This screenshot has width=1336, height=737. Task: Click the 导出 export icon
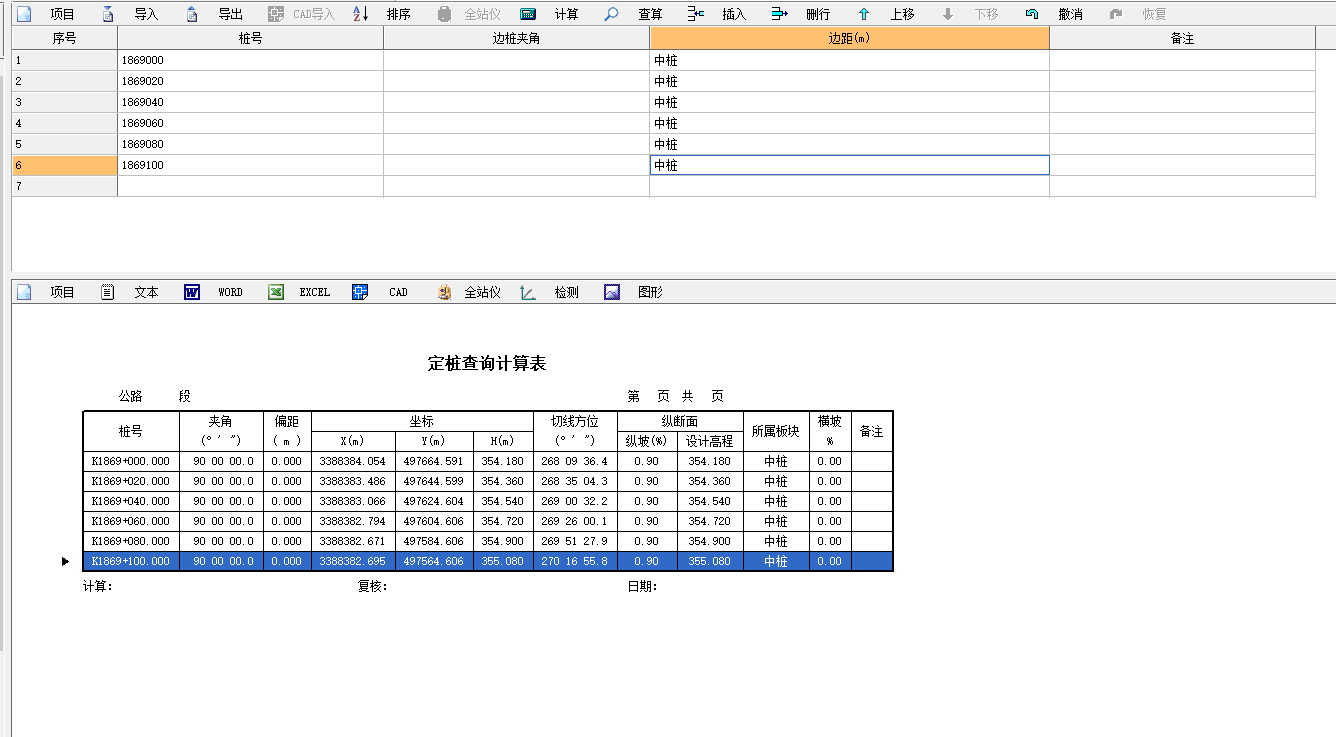pos(192,14)
